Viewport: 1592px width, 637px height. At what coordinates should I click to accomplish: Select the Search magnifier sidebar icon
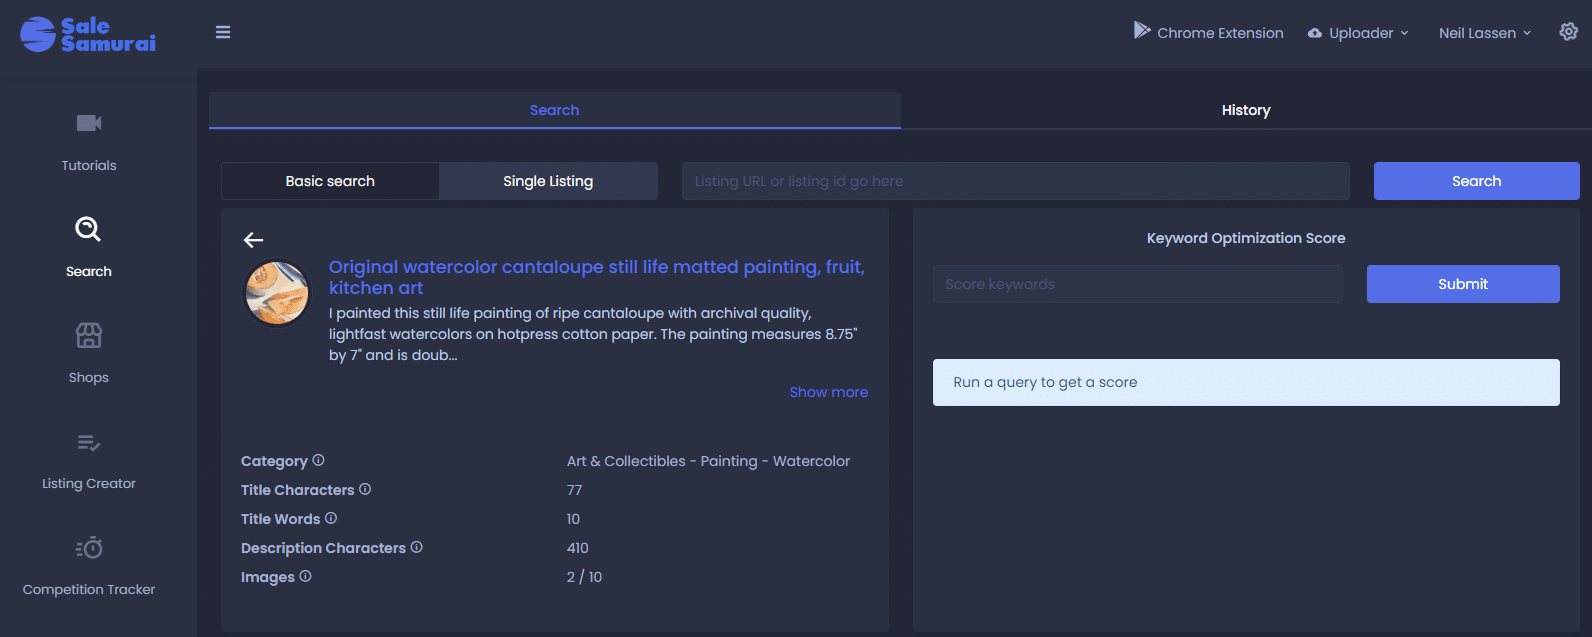[88, 229]
